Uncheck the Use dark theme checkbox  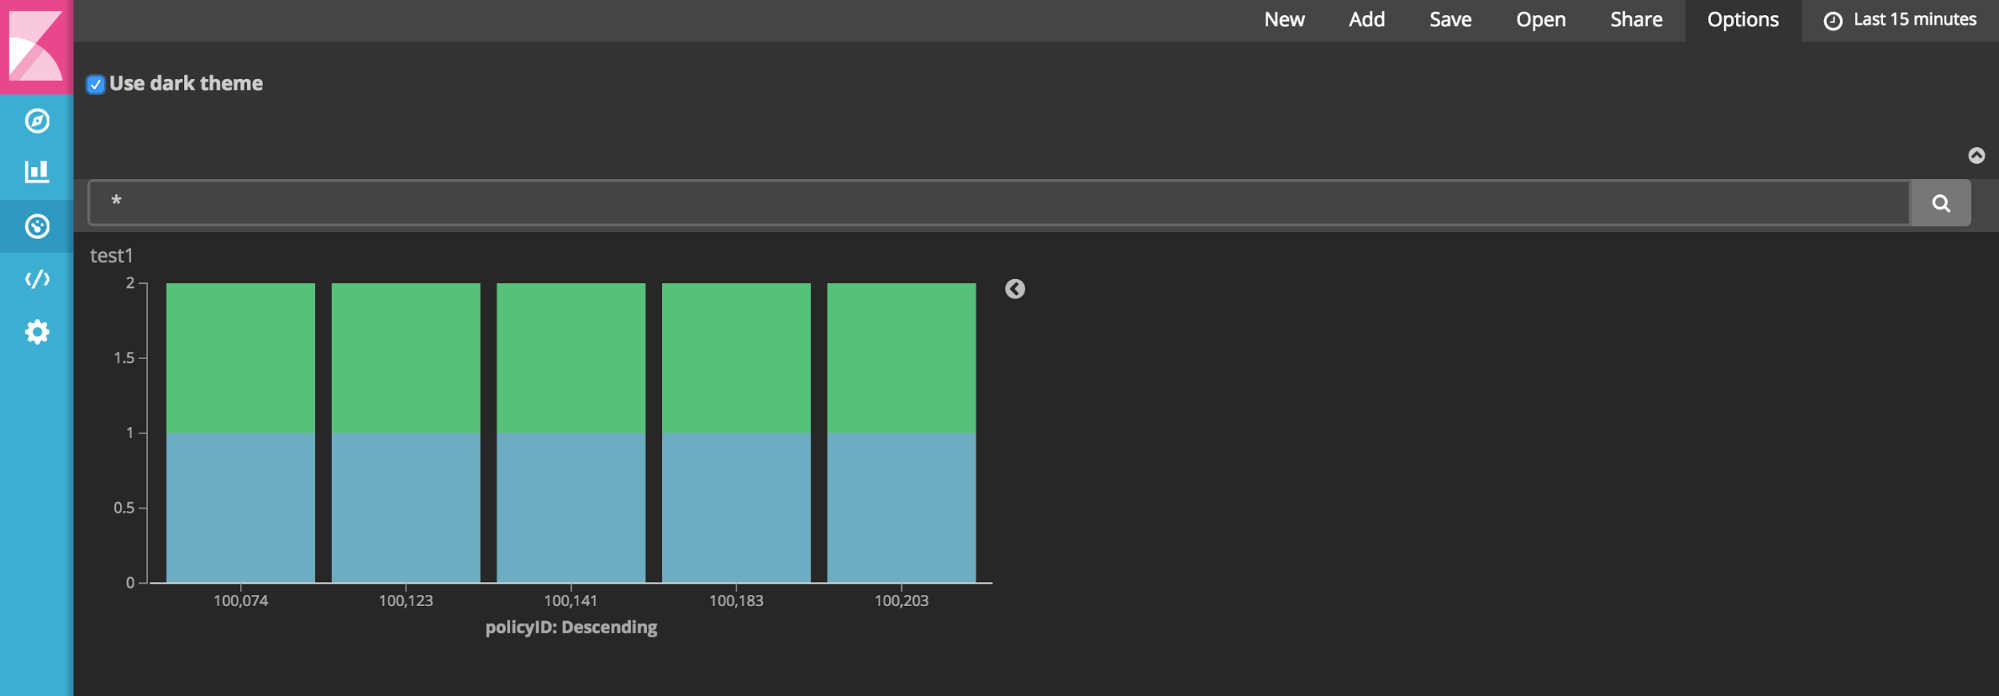[x=96, y=84]
